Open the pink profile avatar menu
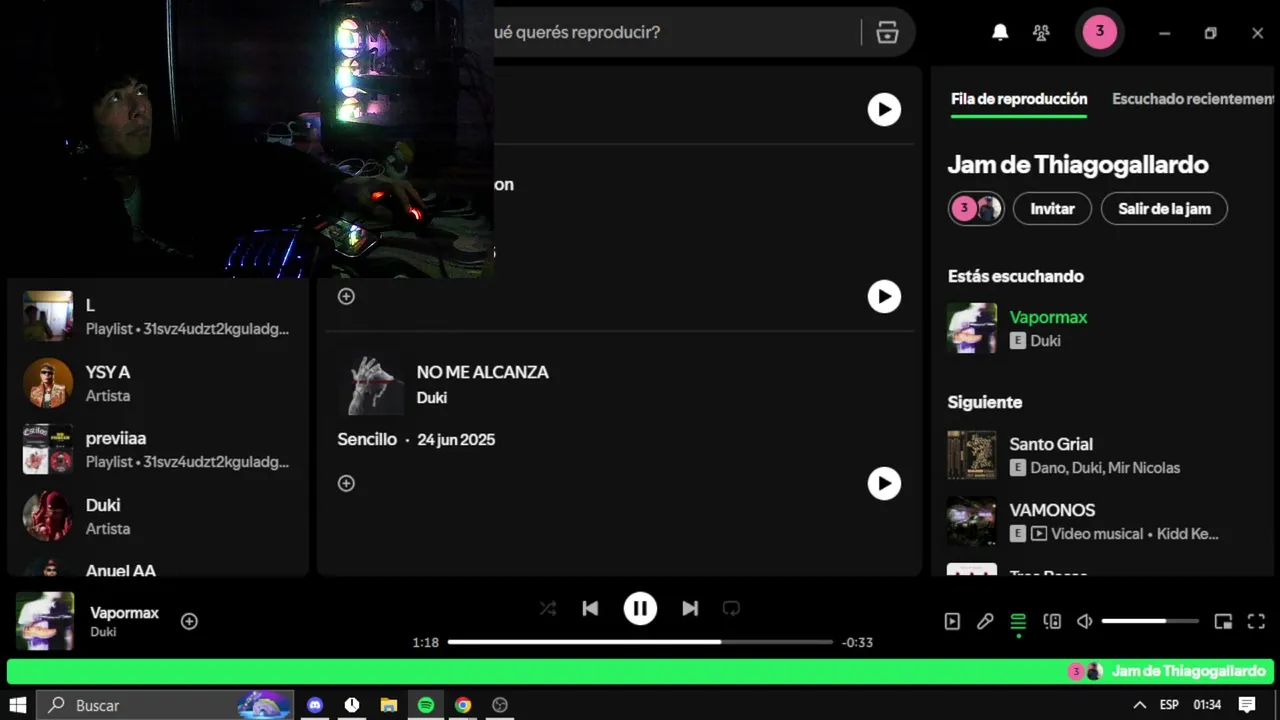The width and height of the screenshot is (1280, 720). click(x=1099, y=32)
